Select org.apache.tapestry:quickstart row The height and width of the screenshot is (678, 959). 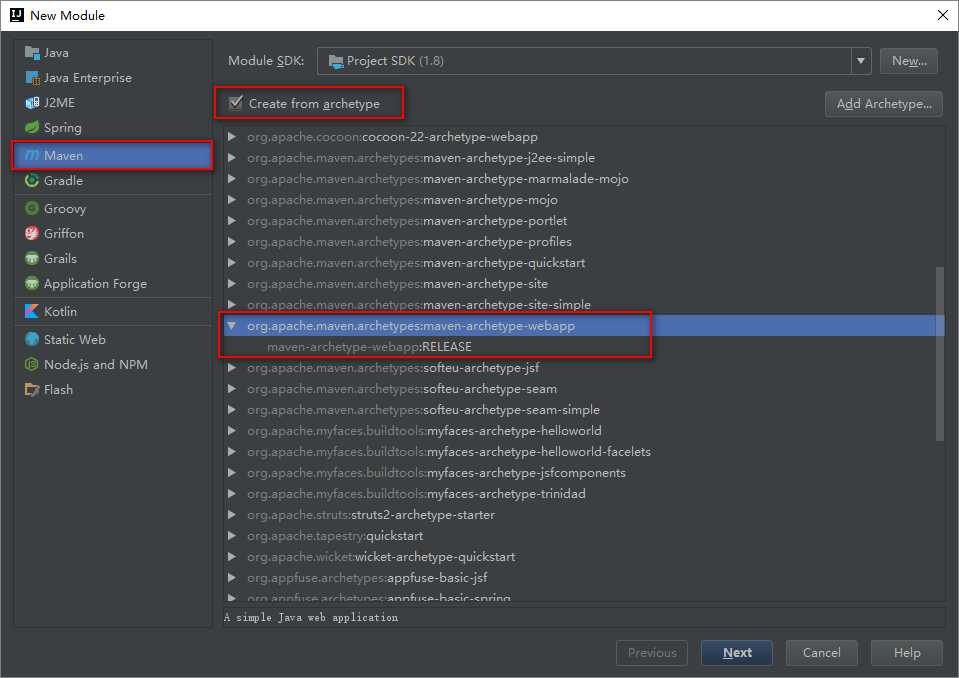click(584, 536)
